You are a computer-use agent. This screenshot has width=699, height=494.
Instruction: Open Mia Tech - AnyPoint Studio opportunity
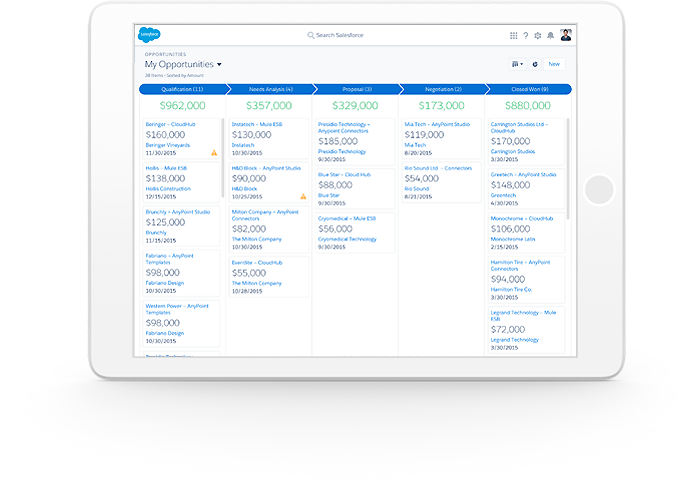click(x=437, y=124)
